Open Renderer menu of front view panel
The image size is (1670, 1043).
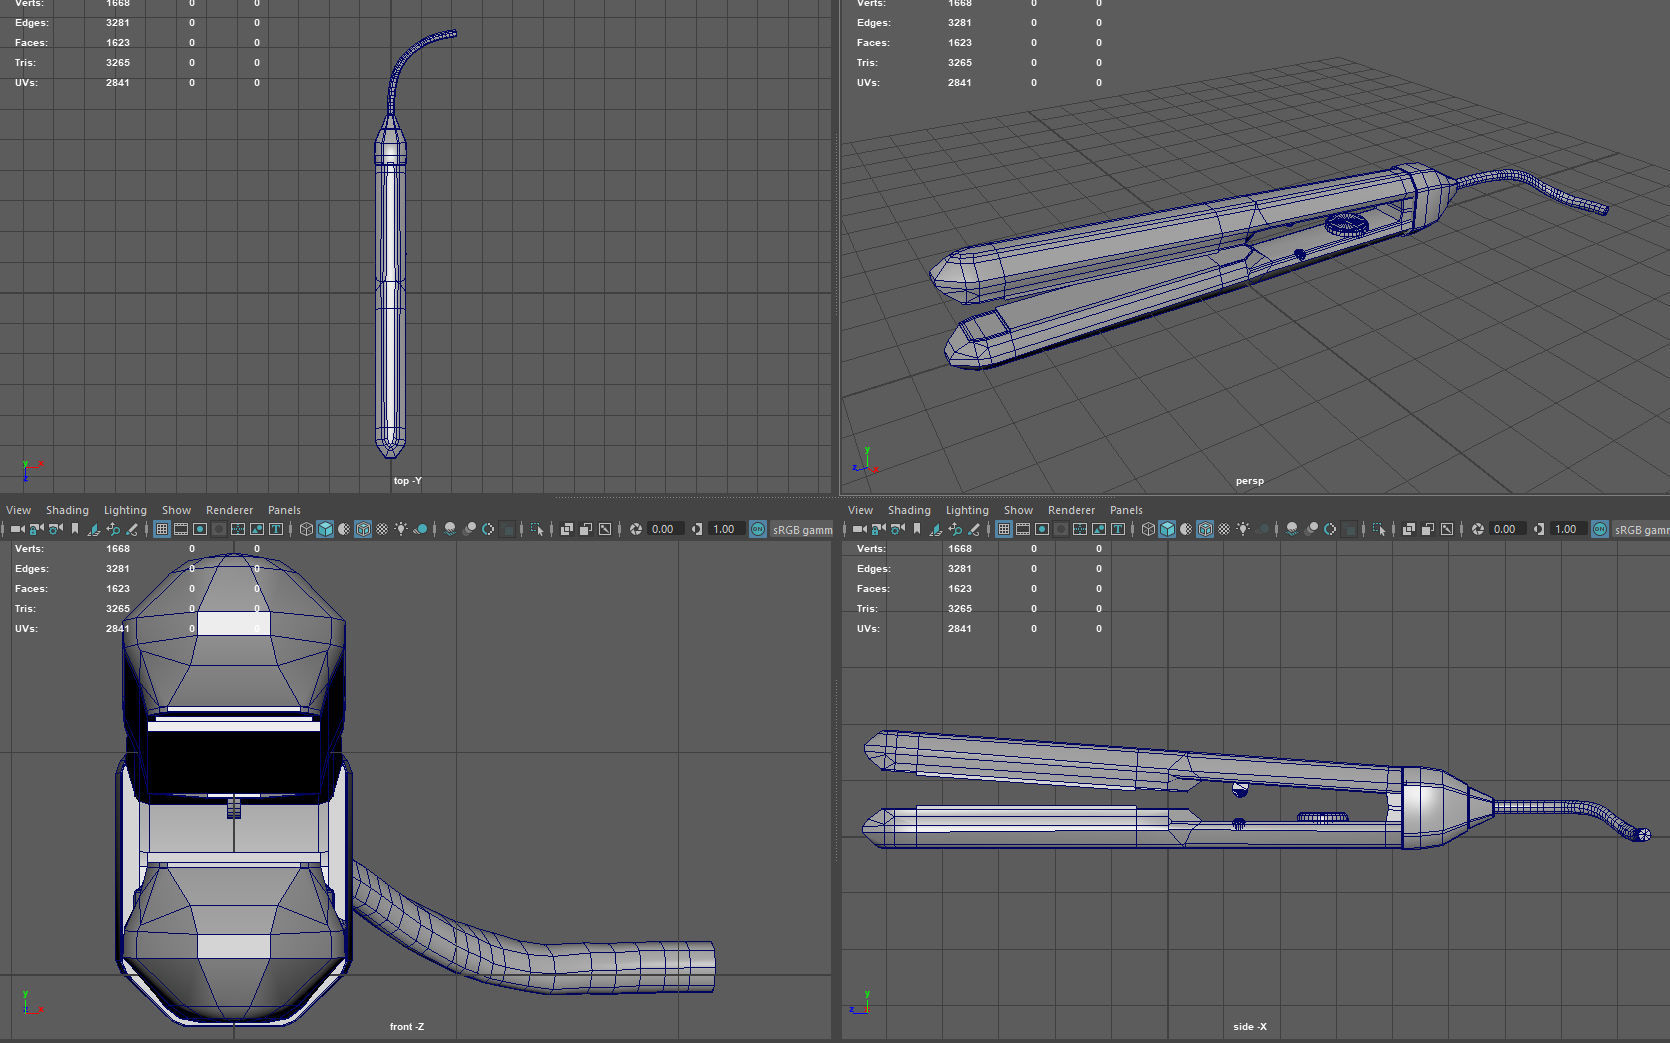(x=229, y=510)
